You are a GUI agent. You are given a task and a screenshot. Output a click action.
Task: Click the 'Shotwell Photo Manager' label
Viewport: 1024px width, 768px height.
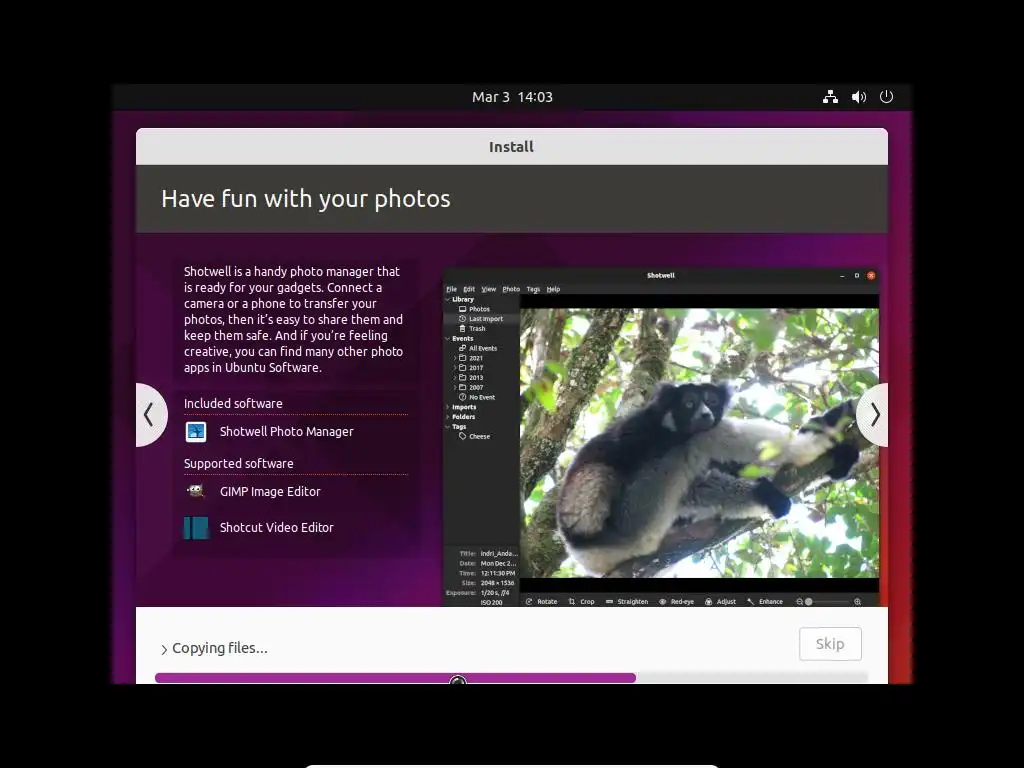click(x=287, y=432)
